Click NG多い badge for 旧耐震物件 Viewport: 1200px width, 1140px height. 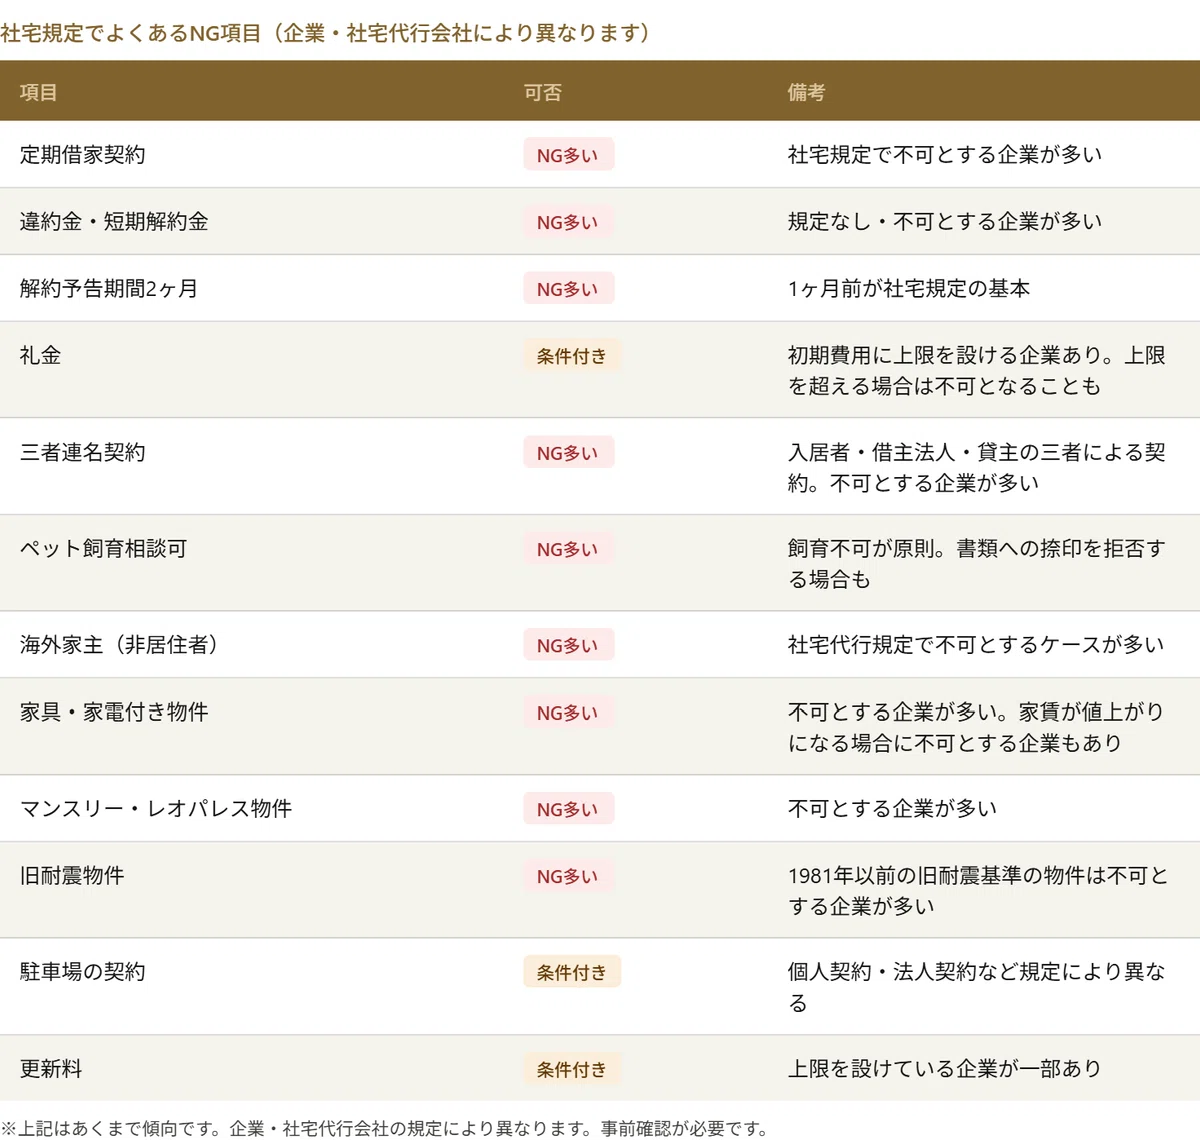coord(568,876)
